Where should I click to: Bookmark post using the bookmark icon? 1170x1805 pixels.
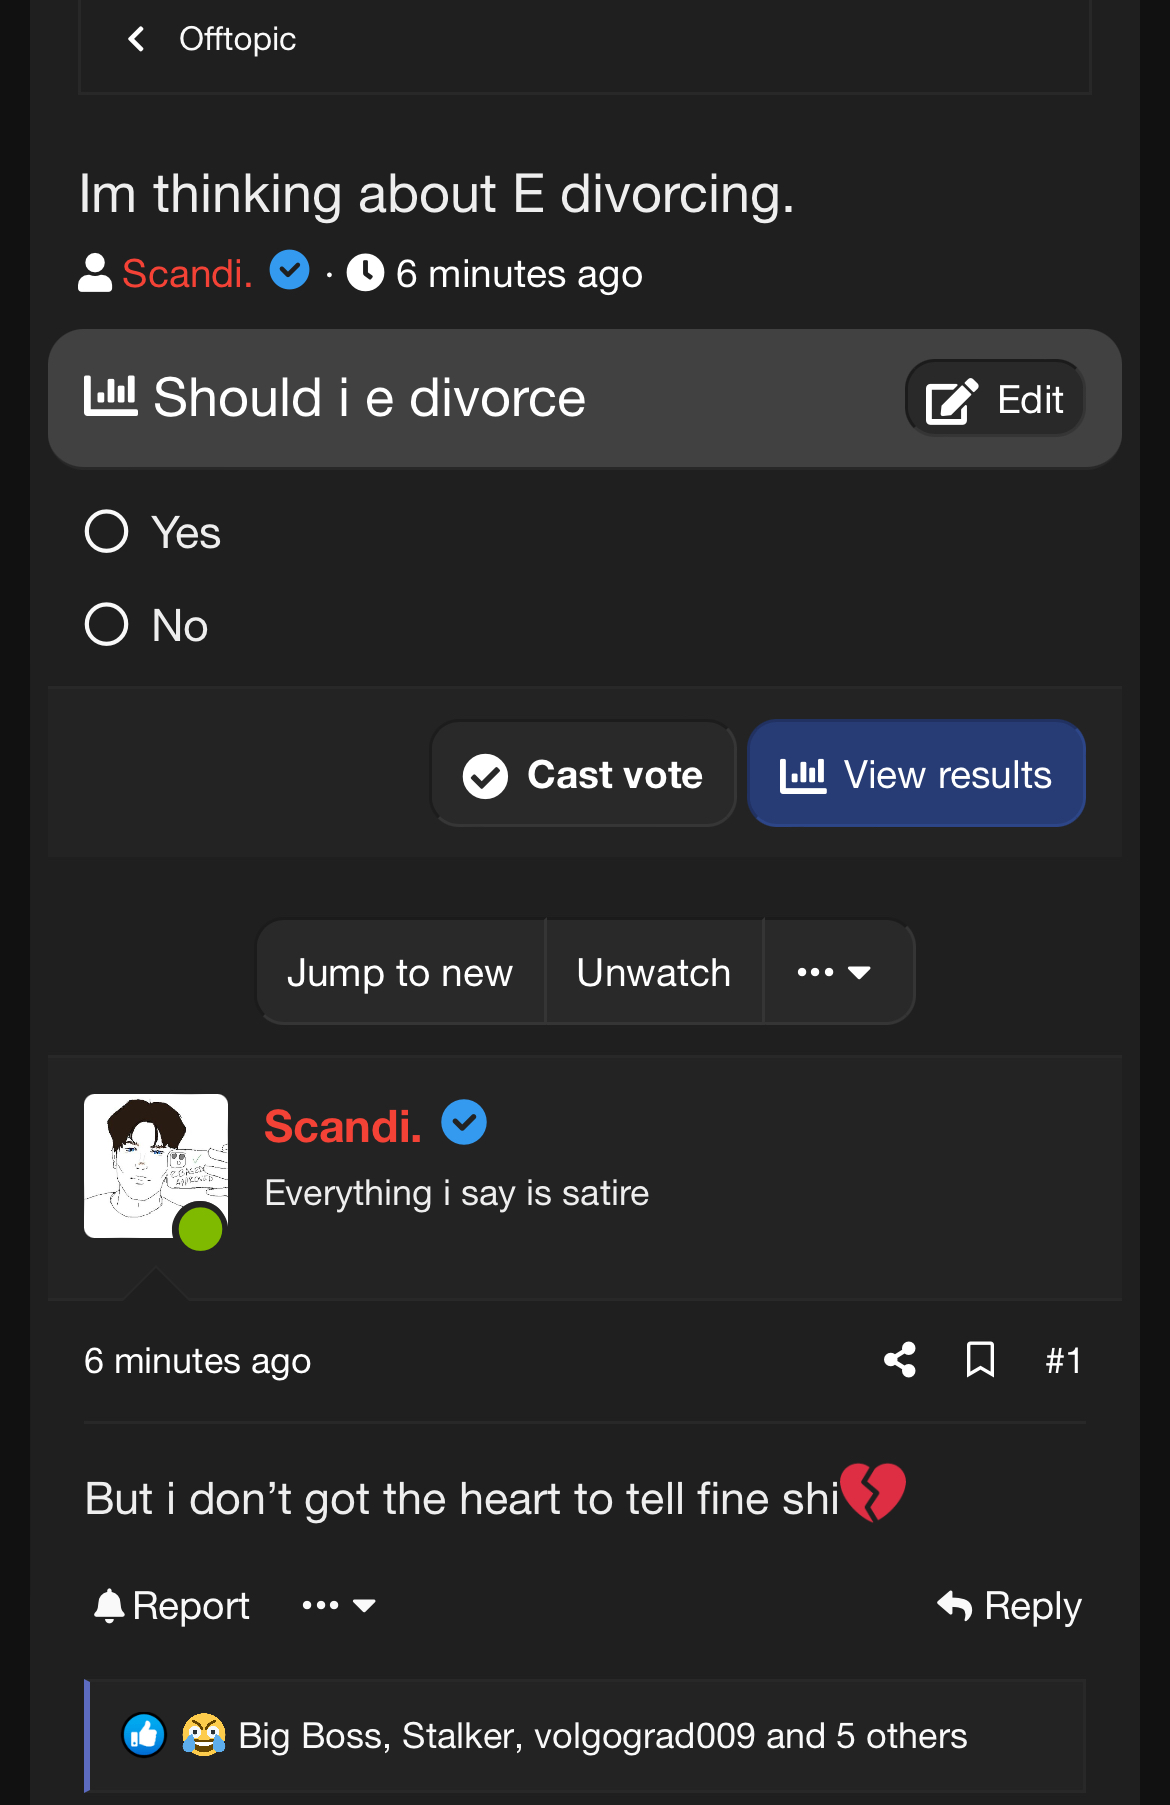click(x=980, y=1360)
